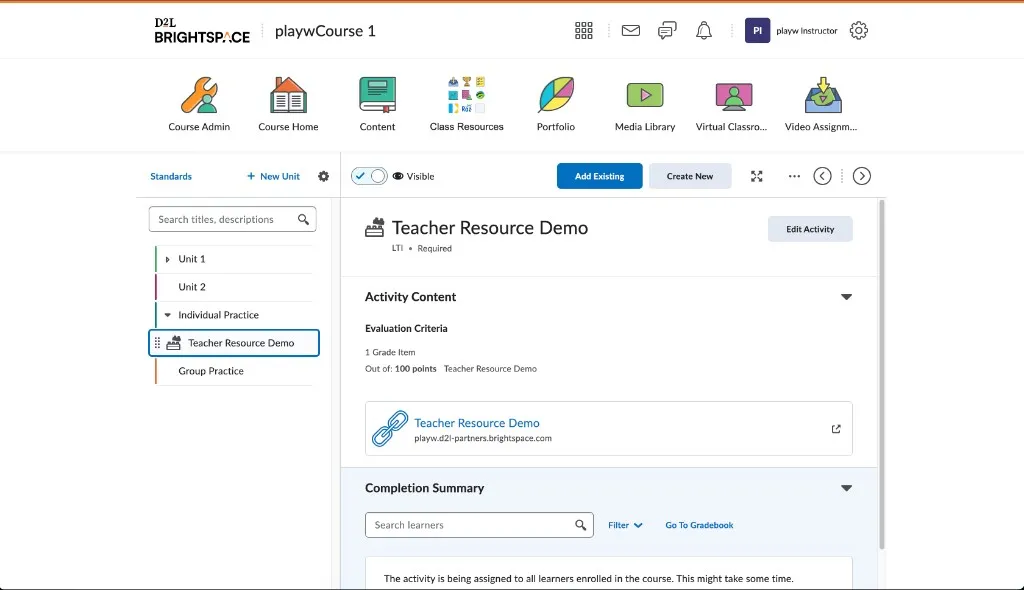Open more options ellipsis menu
Screen dimensions: 1024x590
click(x=794, y=176)
